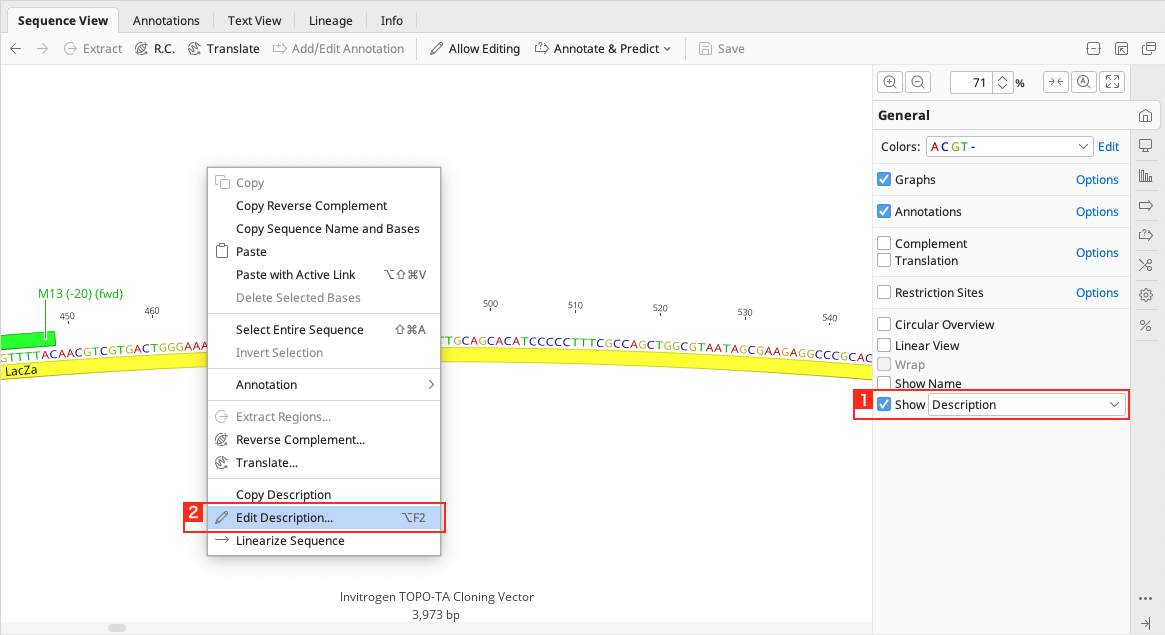Uncheck the Graphs checkbox

(884, 180)
